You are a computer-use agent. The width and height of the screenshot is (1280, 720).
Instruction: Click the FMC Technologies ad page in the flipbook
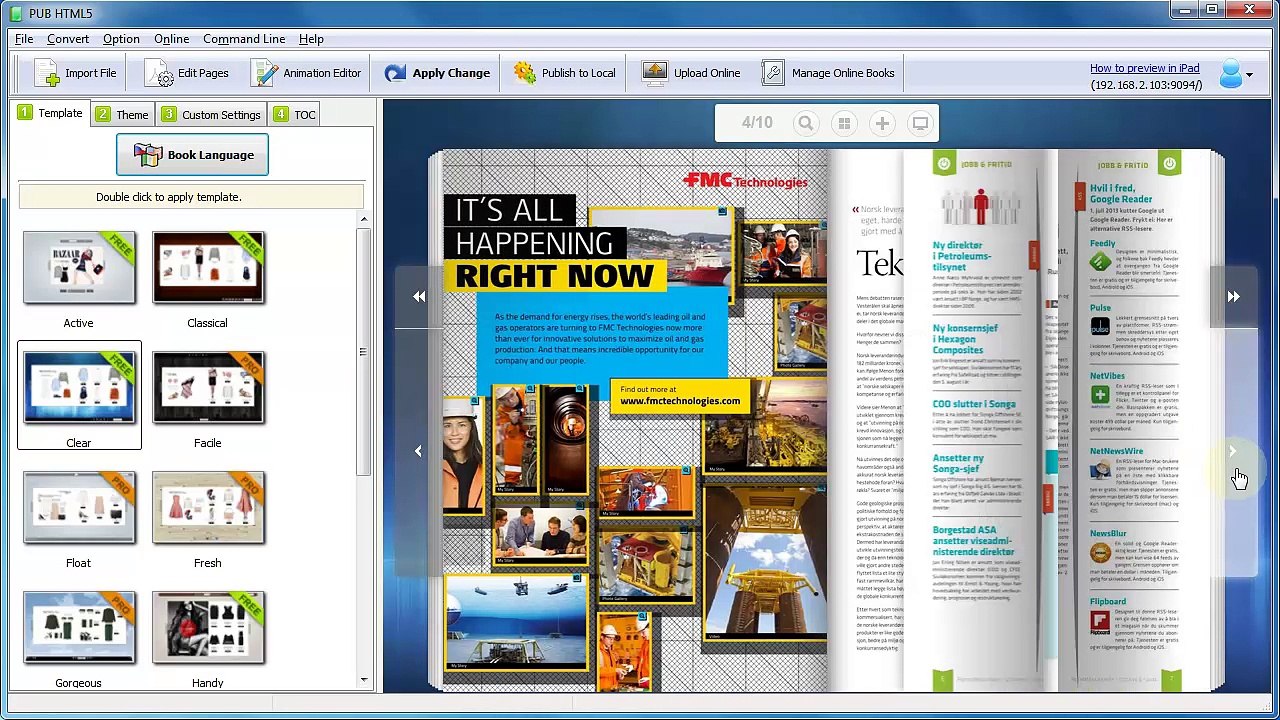635,421
